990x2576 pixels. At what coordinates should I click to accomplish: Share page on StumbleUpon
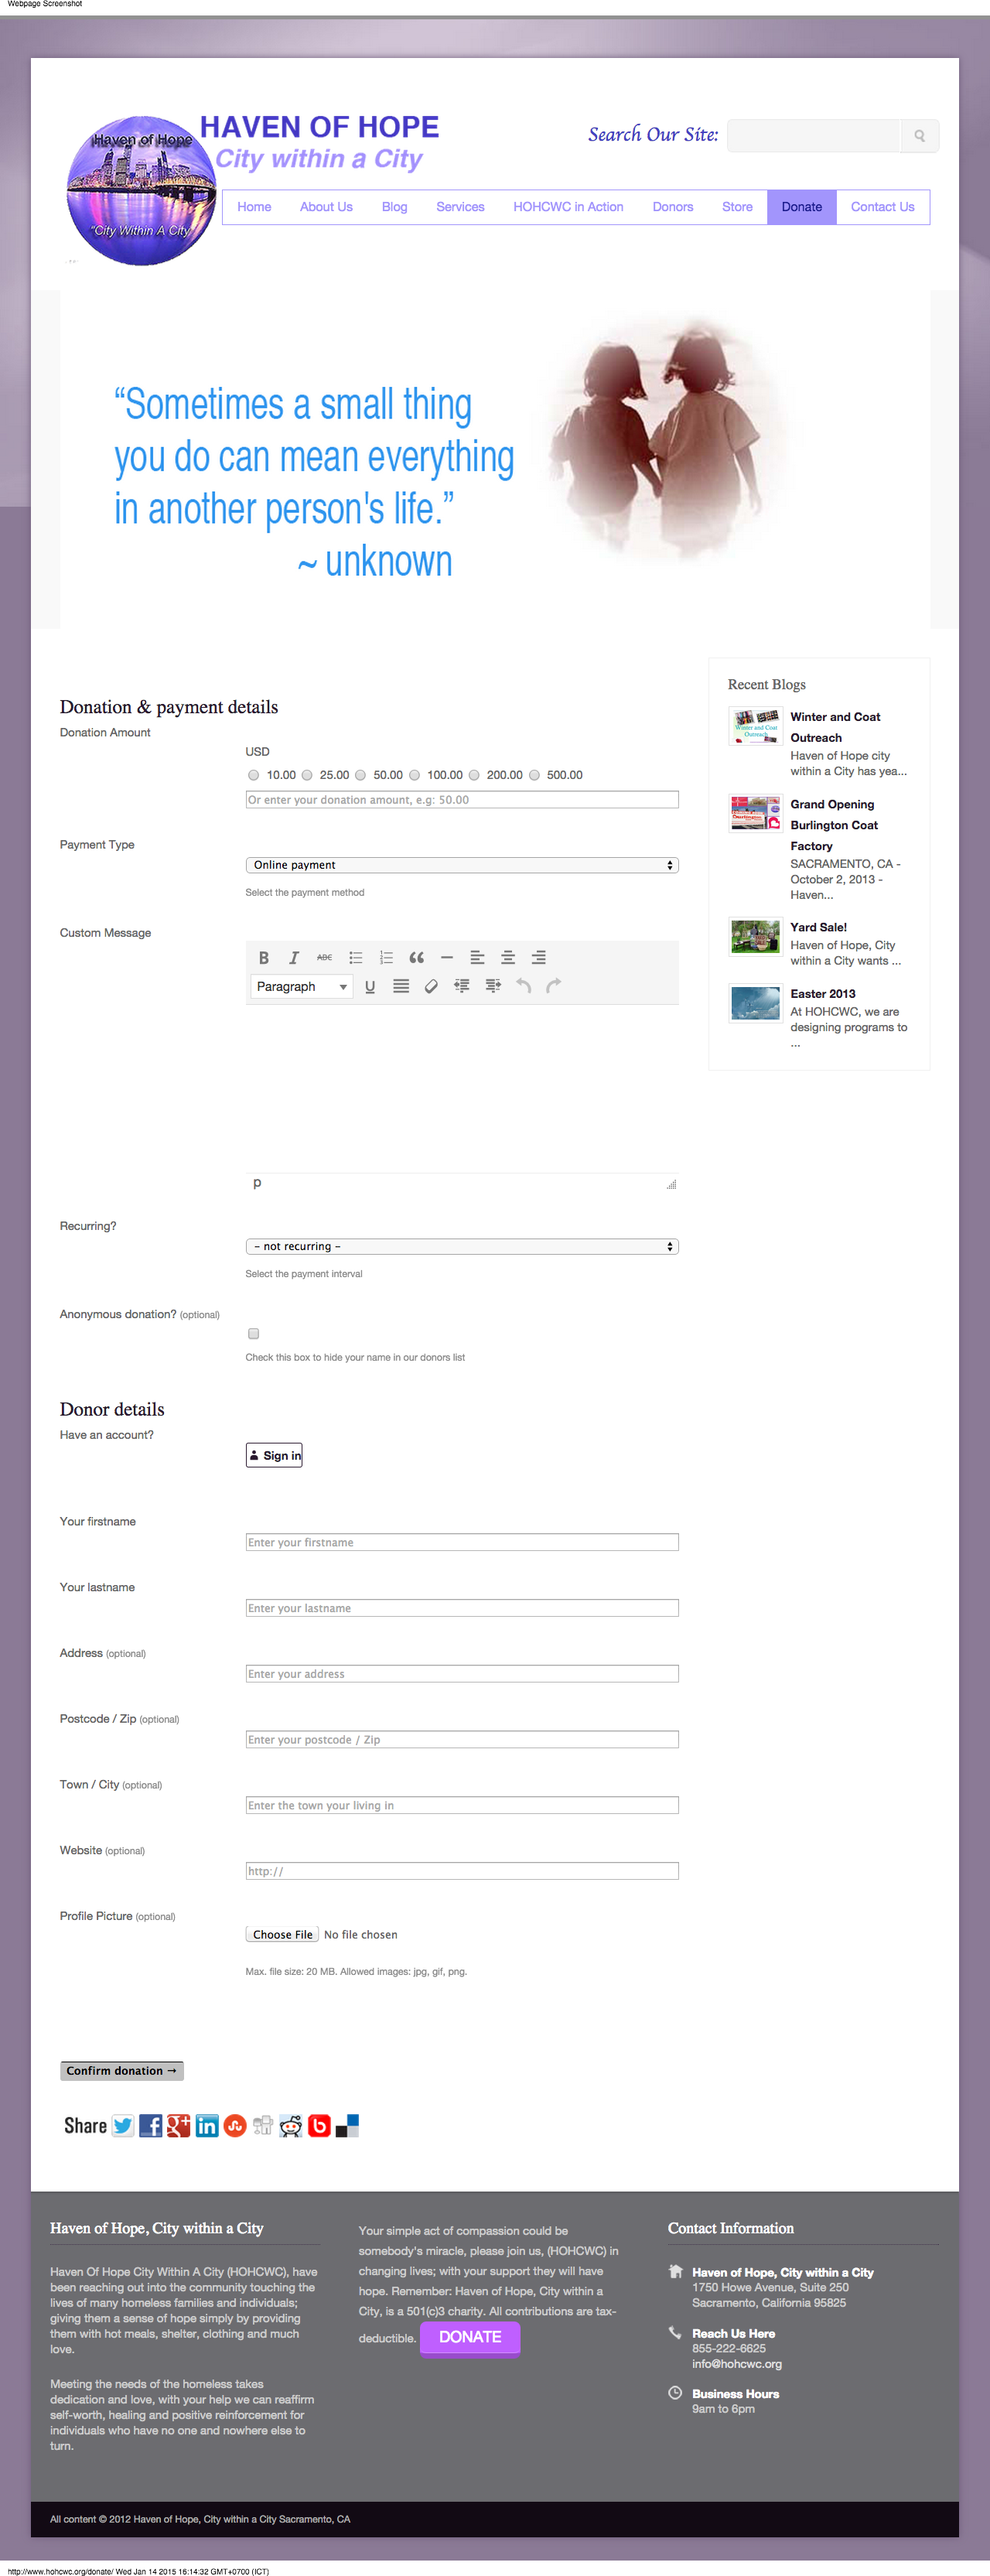click(235, 2125)
